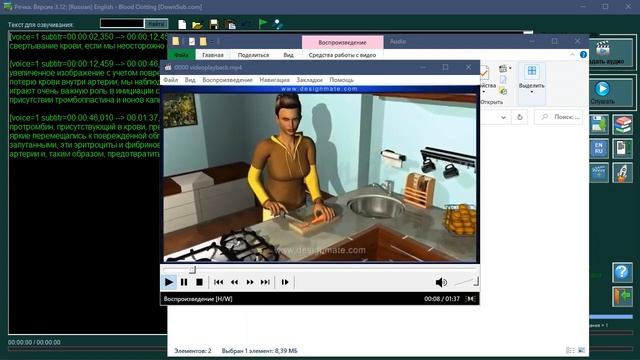Skip to previous file in player
This screenshot has height=360, width=640.
click(x=218, y=282)
